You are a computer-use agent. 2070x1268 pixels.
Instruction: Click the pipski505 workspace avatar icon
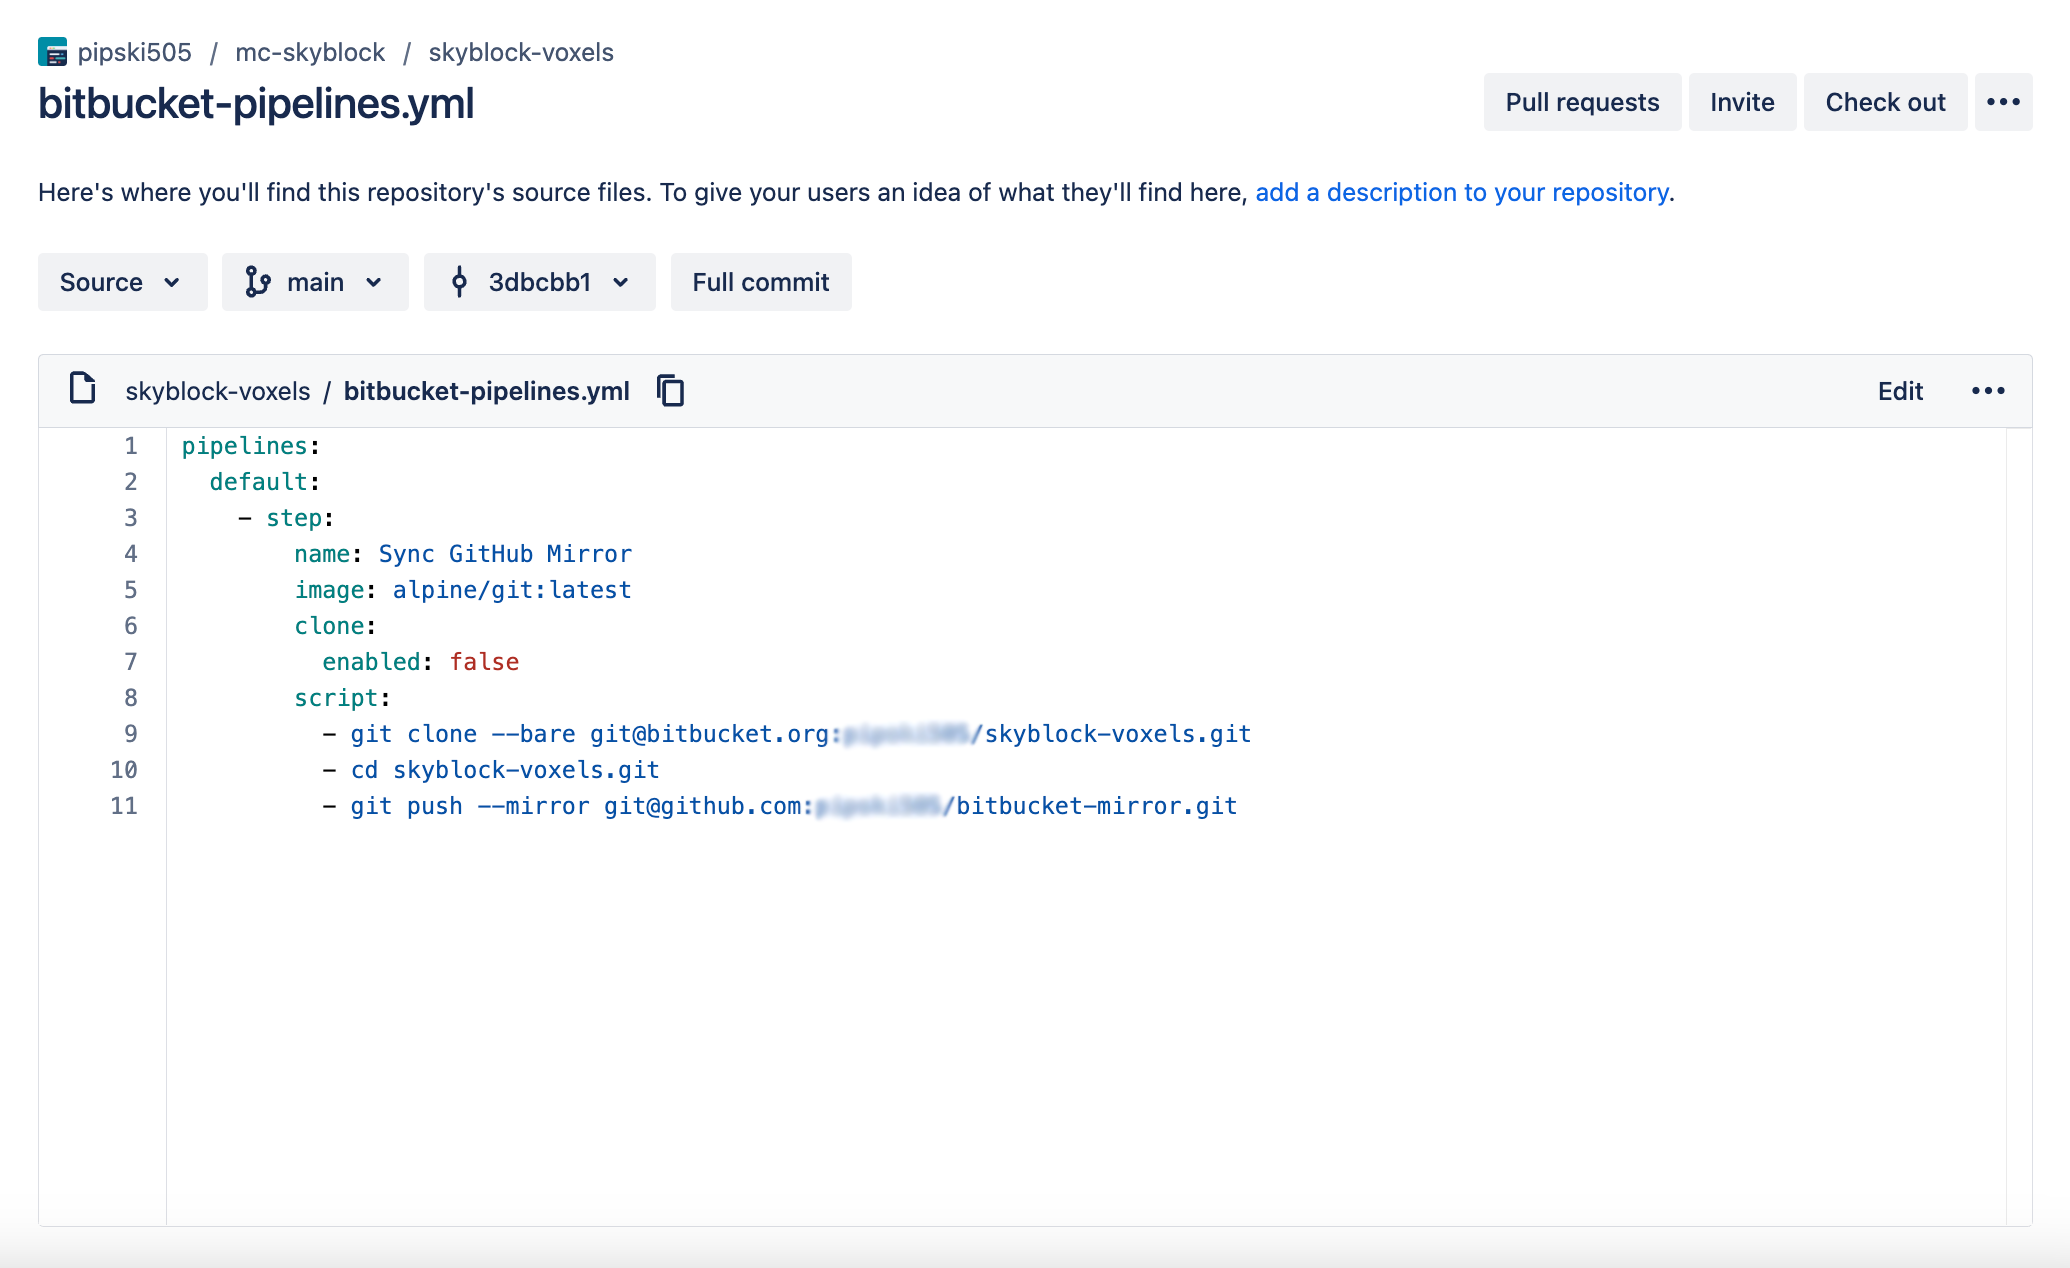pos(52,52)
